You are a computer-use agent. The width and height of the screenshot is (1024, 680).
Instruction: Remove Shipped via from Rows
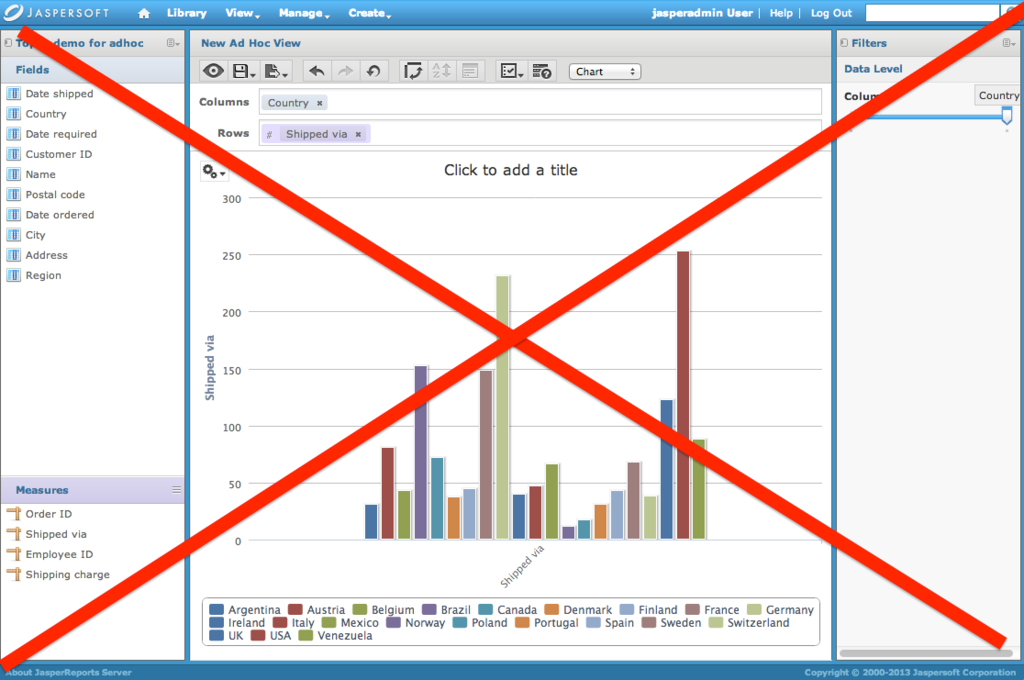(x=358, y=135)
